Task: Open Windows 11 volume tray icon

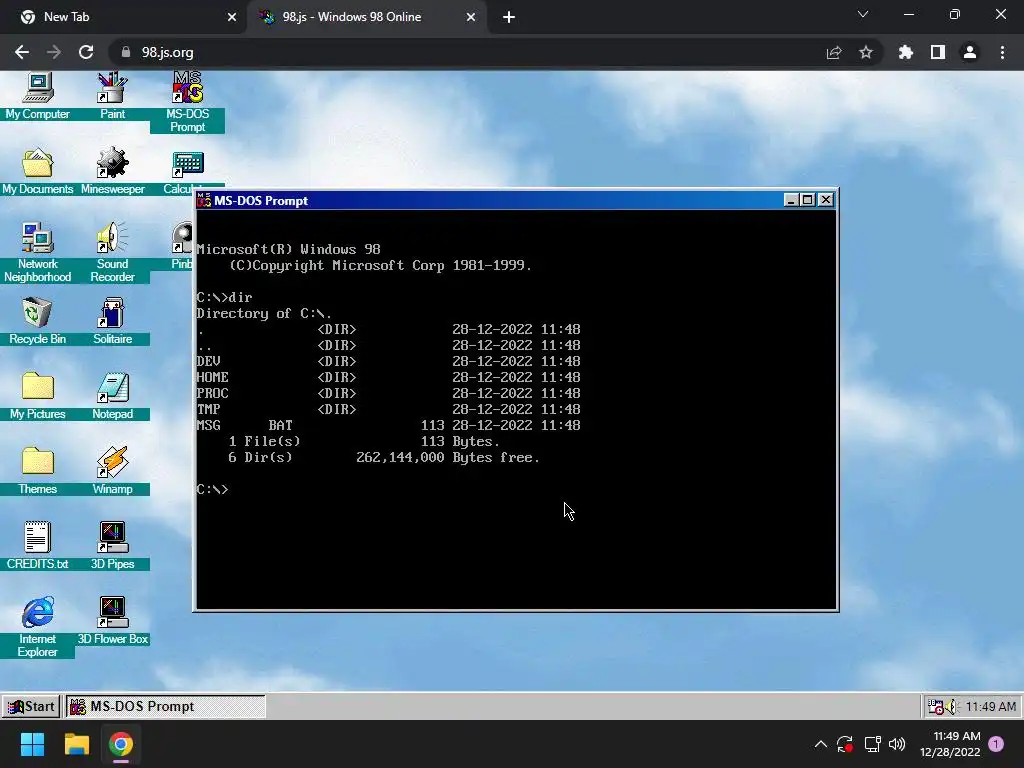Action: [897, 744]
